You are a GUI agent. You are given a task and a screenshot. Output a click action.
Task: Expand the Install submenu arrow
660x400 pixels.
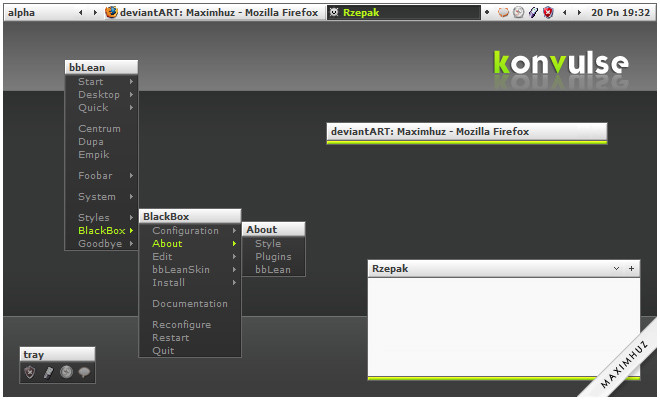pyautogui.click(x=234, y=283)
